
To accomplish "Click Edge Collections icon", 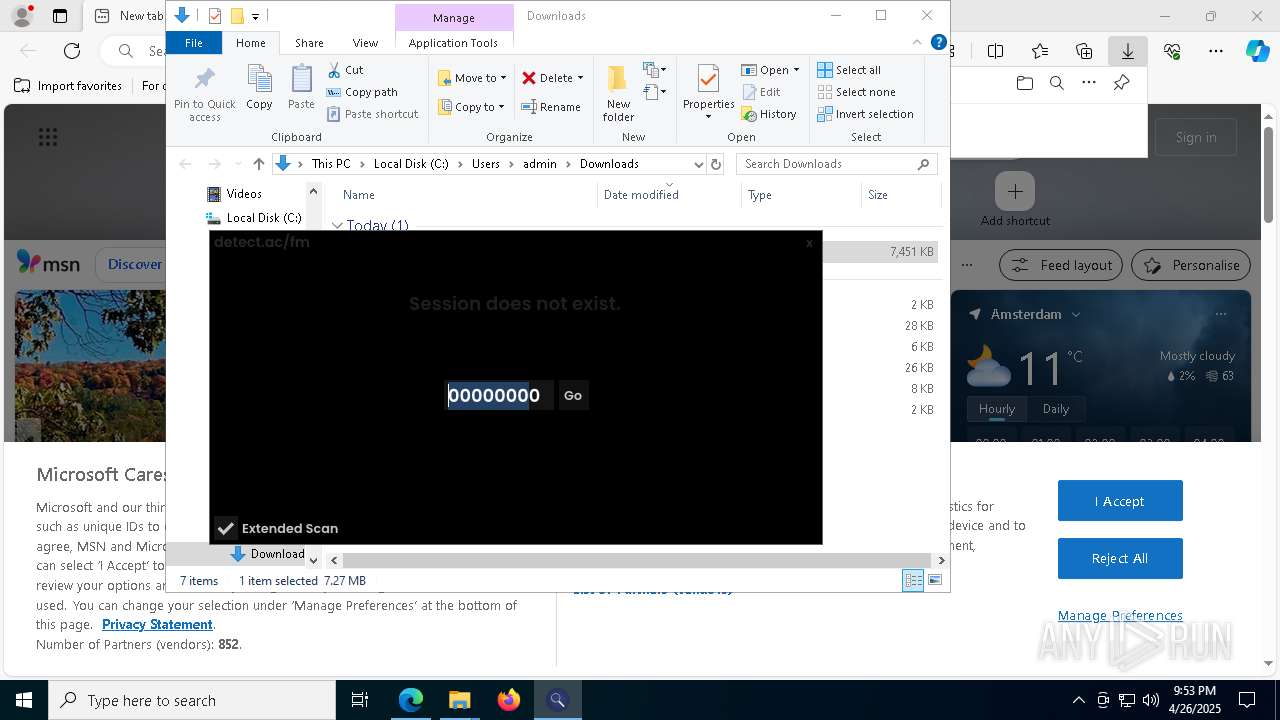I will [x=1084, y=51].
